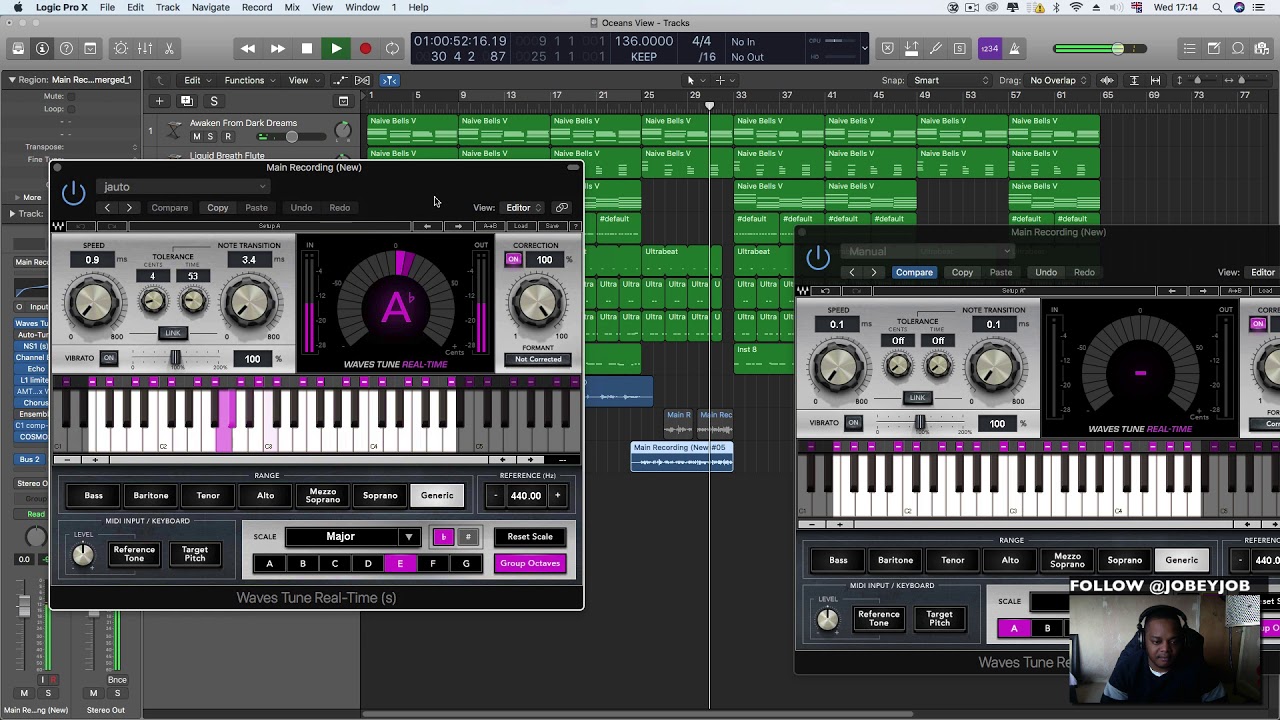Open the jauto preset dropdown

pos(185,187)
